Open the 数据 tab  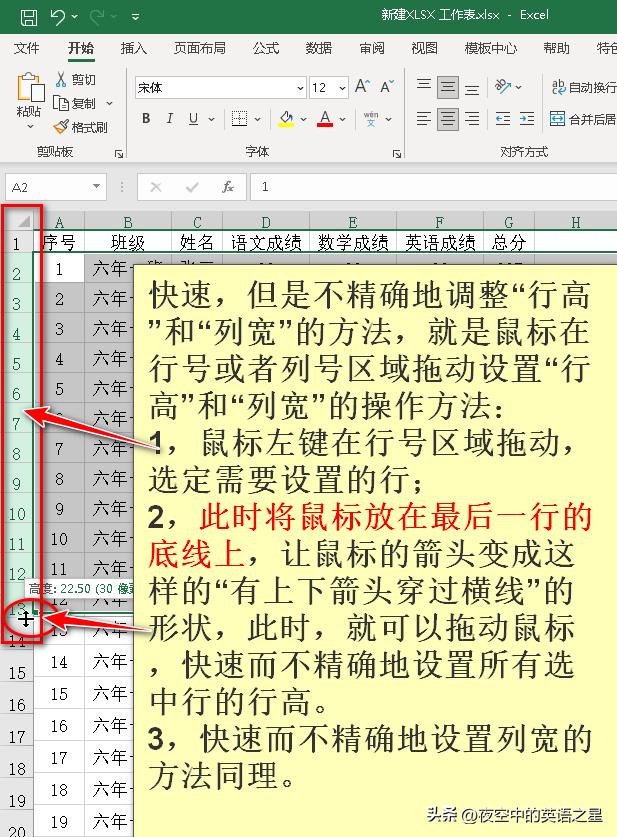click(319, 49)
